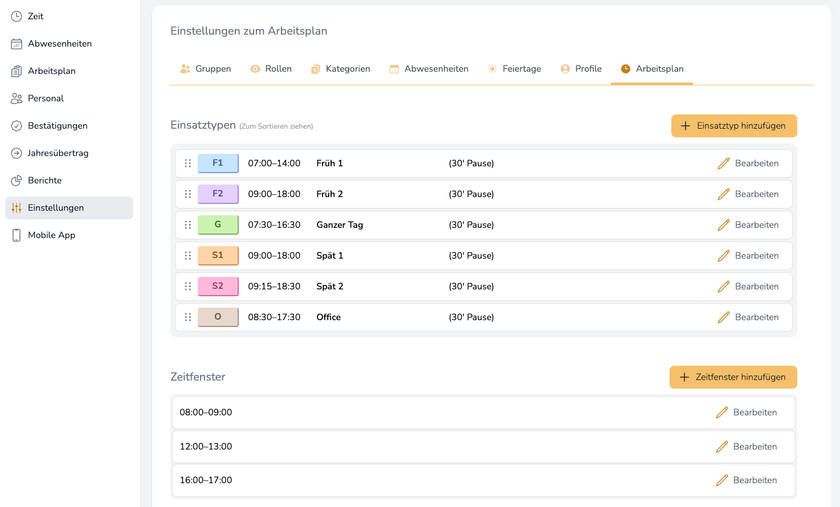Viewport: 840px width, 507px height.
Task: Open Arbeitsplan in the sidebar
Action: point(51,71)
